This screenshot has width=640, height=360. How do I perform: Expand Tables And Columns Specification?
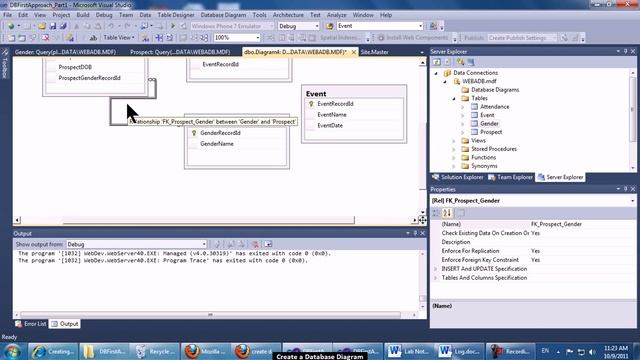coord(436,278)
